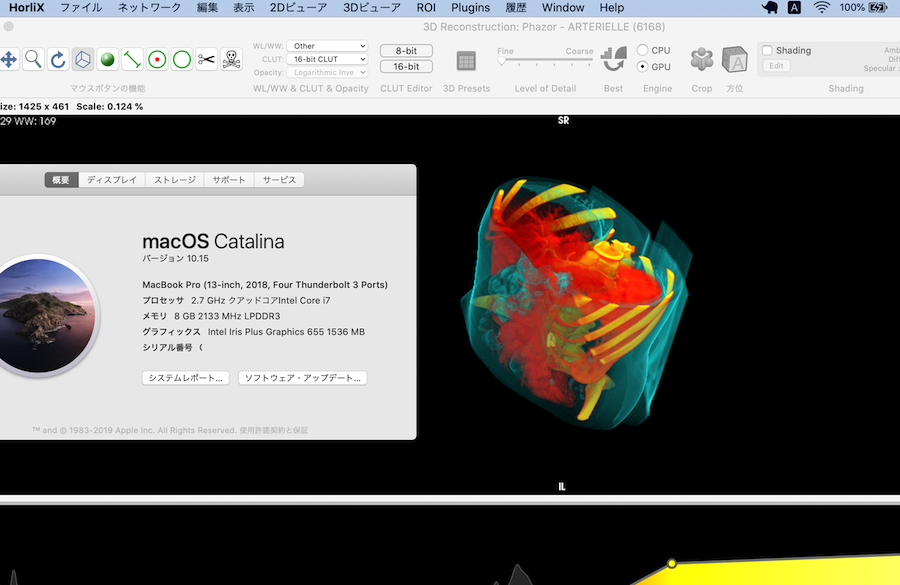Activate the scissors cutting tool
The width and height of the screenshot is (900, 585).
(206, 60)
